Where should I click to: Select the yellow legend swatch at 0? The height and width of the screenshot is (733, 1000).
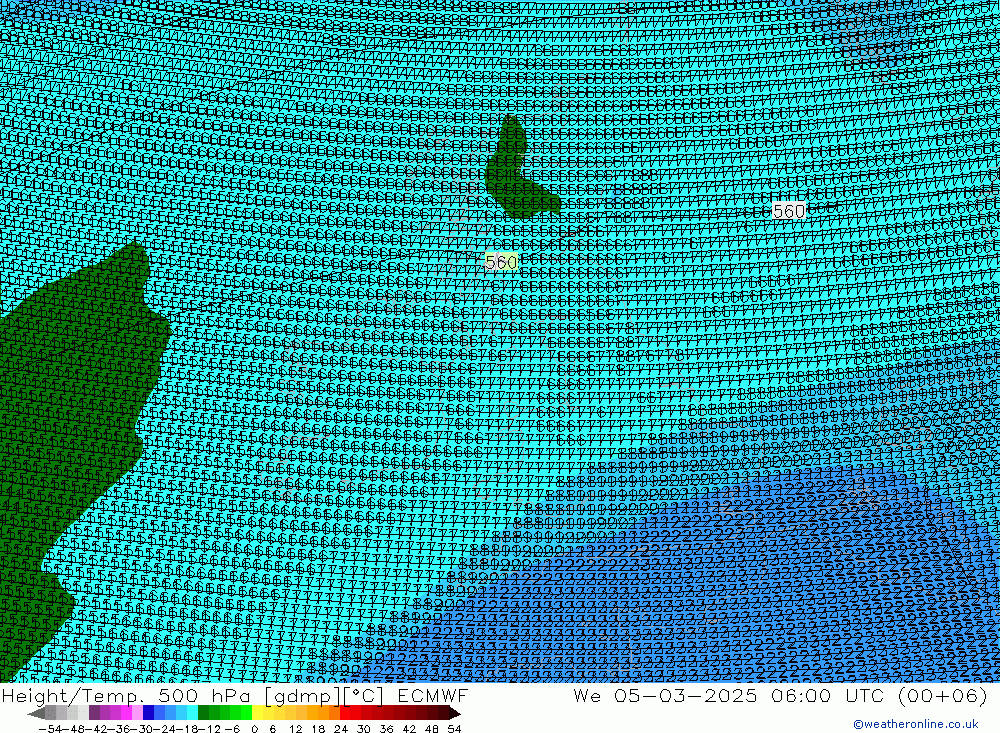(x=258, y=713)
